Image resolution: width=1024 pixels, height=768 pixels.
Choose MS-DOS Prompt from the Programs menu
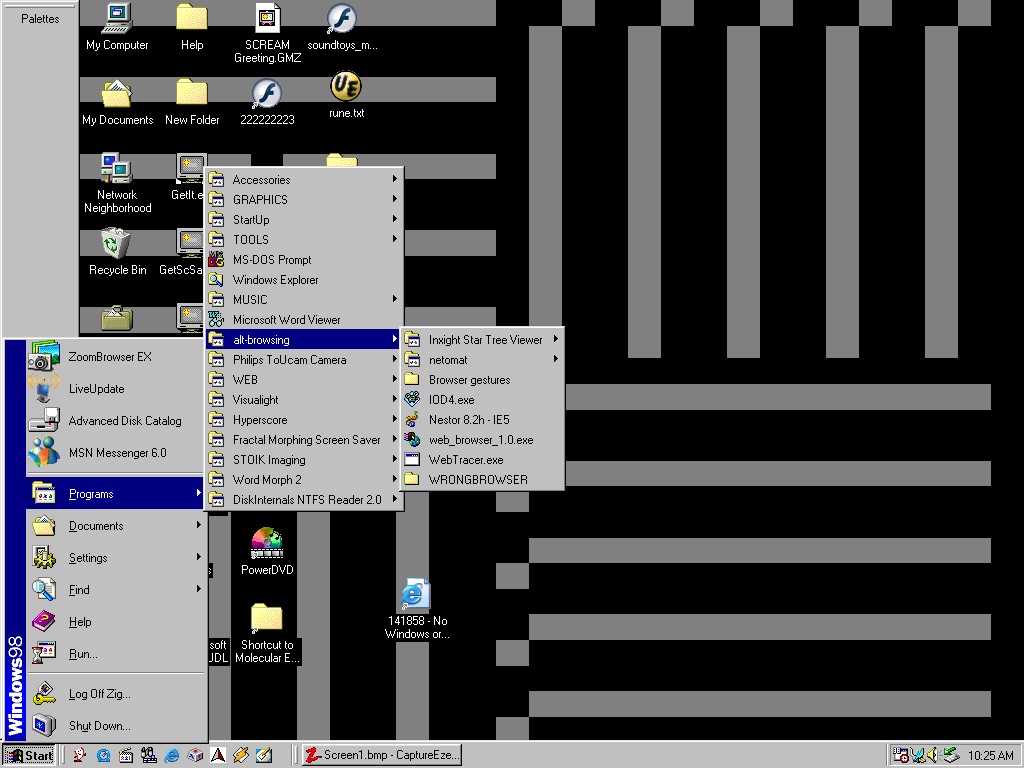(x=272, y=260)
